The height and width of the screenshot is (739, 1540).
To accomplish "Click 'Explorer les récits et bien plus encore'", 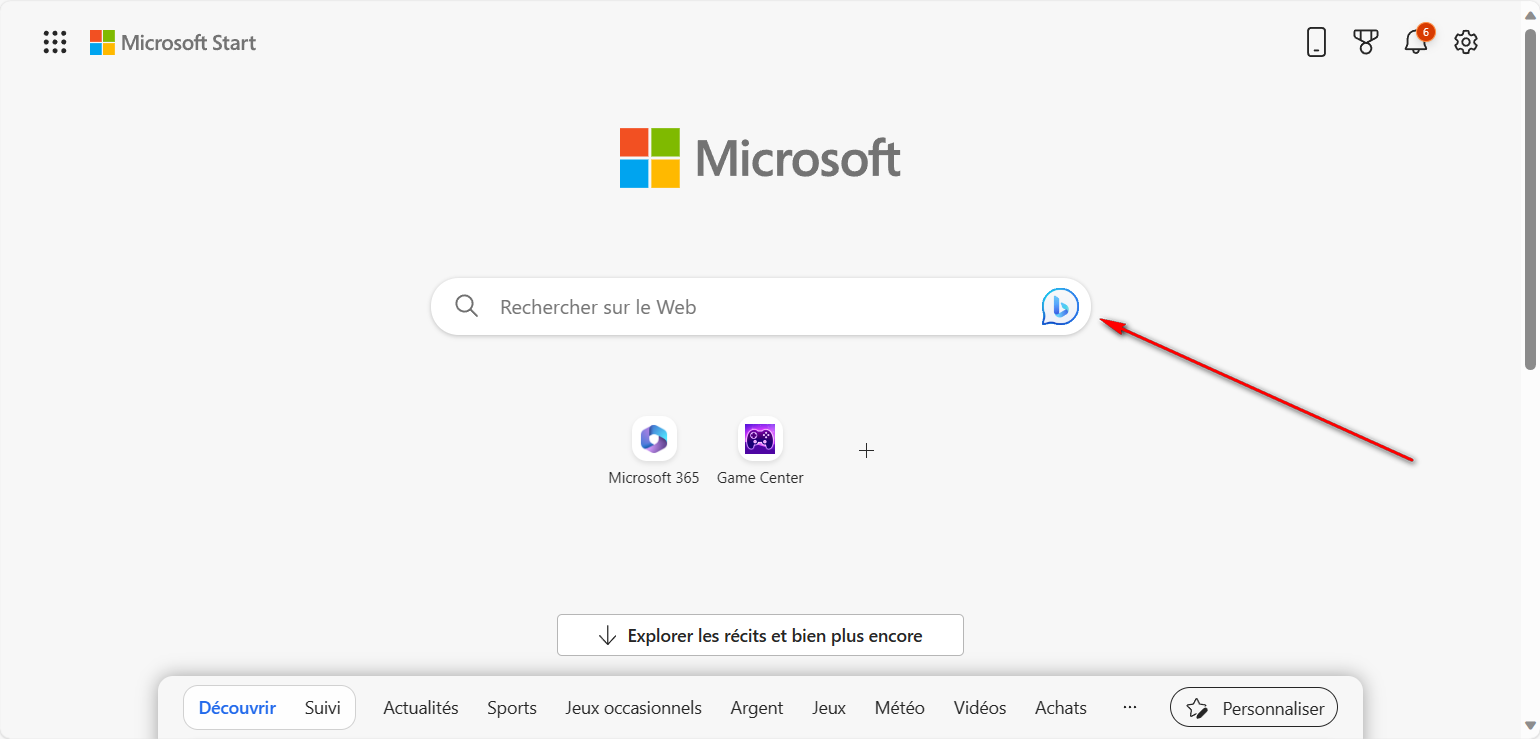I will [760, 635].
